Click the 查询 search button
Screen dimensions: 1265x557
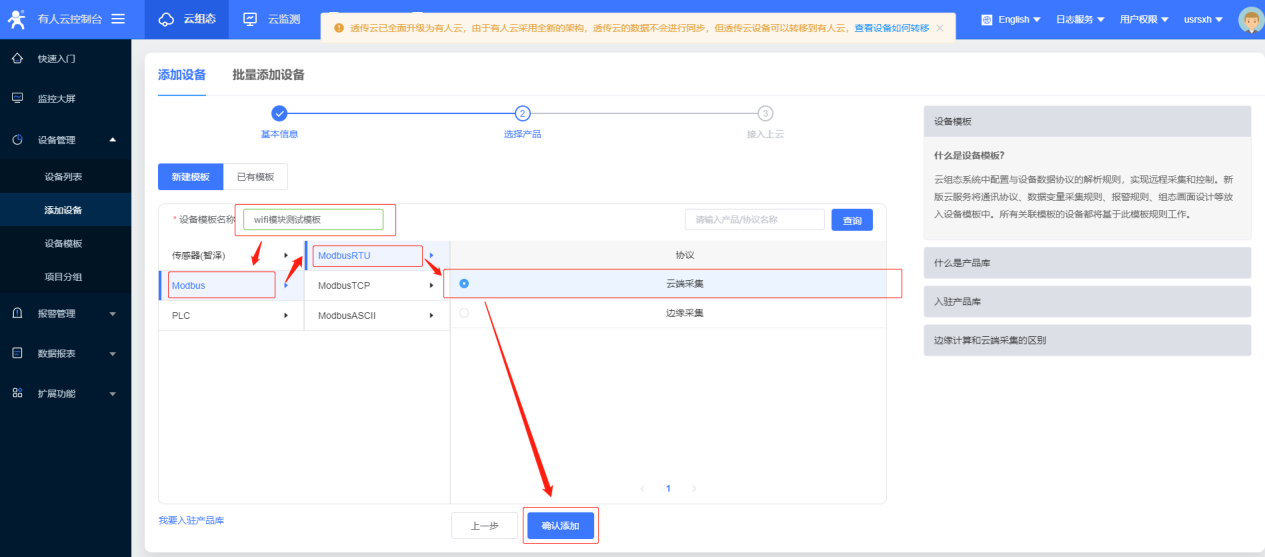[852, 219]
